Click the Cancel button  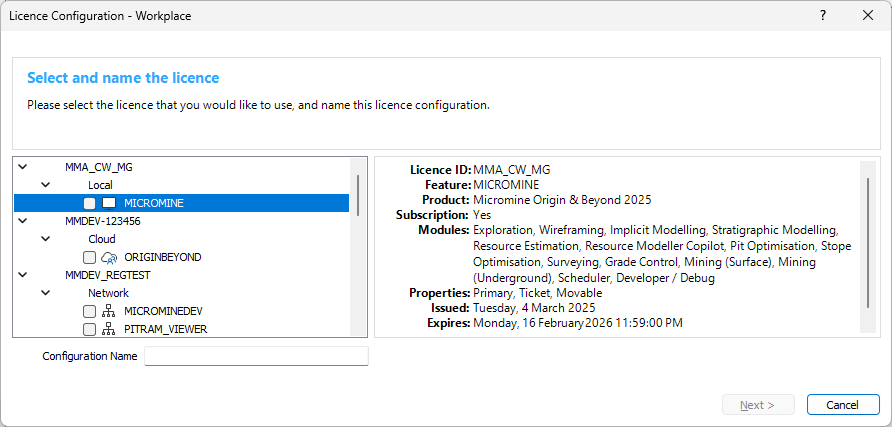[x=843, y=405]
